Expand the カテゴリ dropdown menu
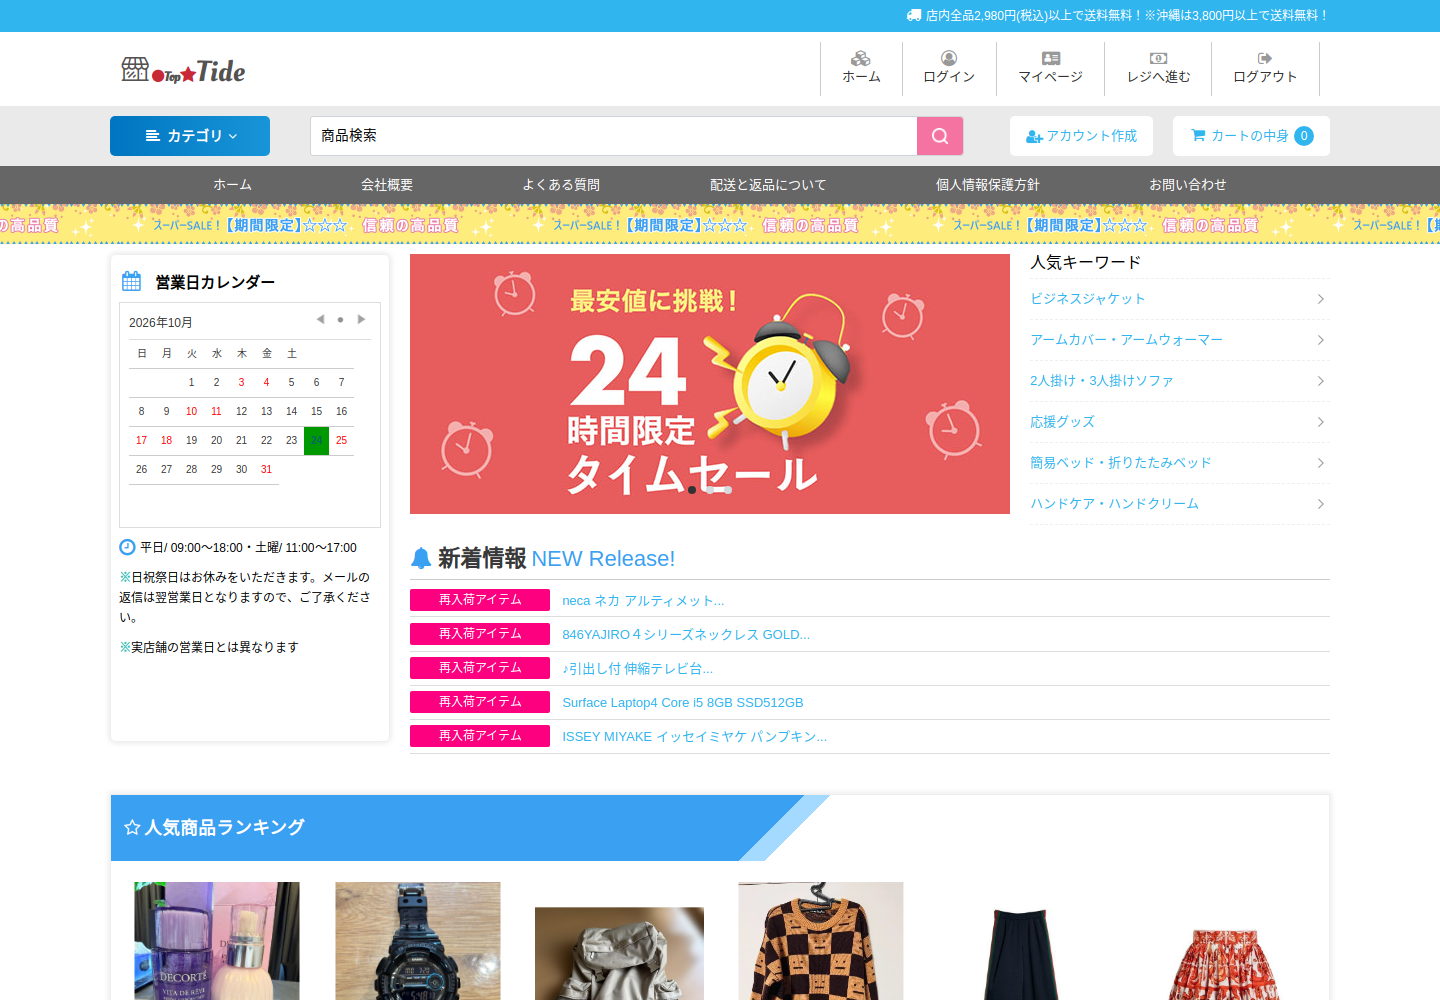The width and height of the screenshot is (1440, 1000). (x=190, y=136)
